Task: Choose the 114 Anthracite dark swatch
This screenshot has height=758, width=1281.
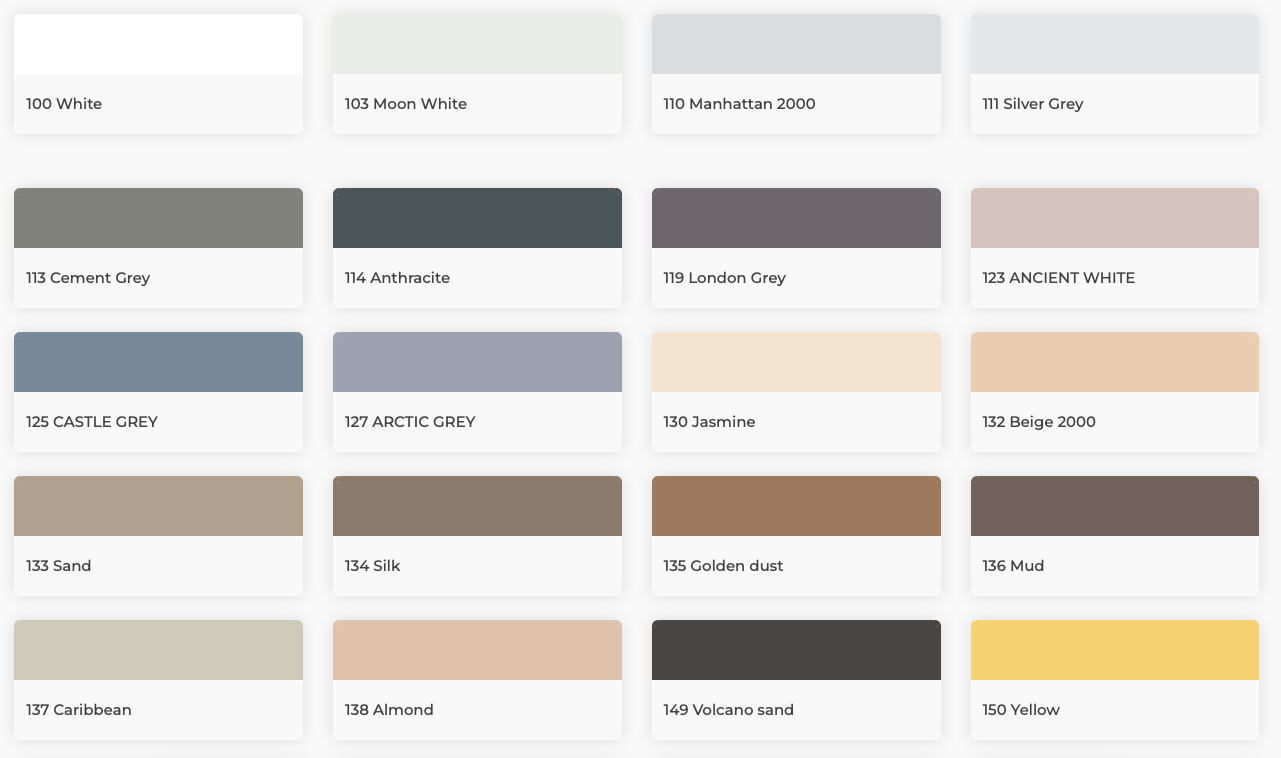Action: coord(477,219)
